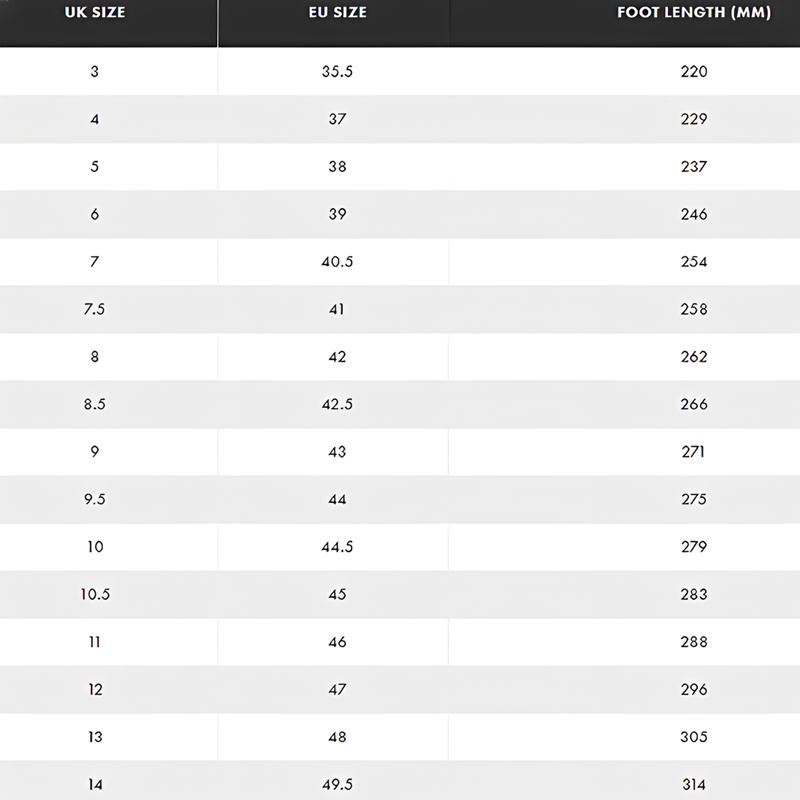The height and width of the screenshot is (800, 800).
Task: Click EU size 47 cell
Action: tap(337, 690)
